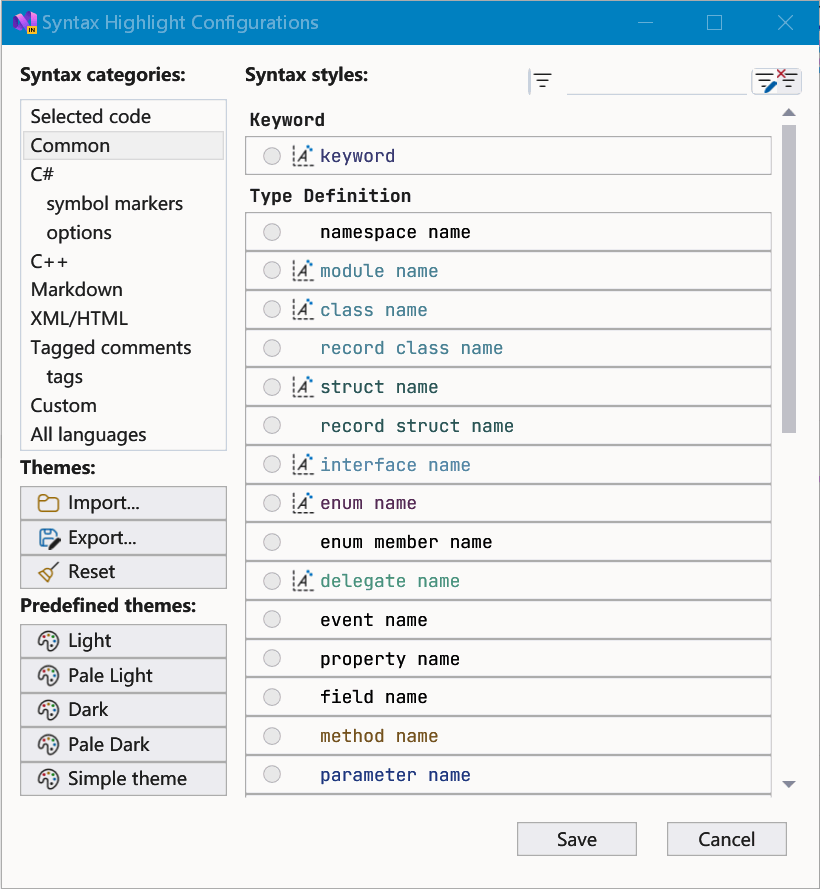Click the style icon beside class name

(x=302, y=310)
